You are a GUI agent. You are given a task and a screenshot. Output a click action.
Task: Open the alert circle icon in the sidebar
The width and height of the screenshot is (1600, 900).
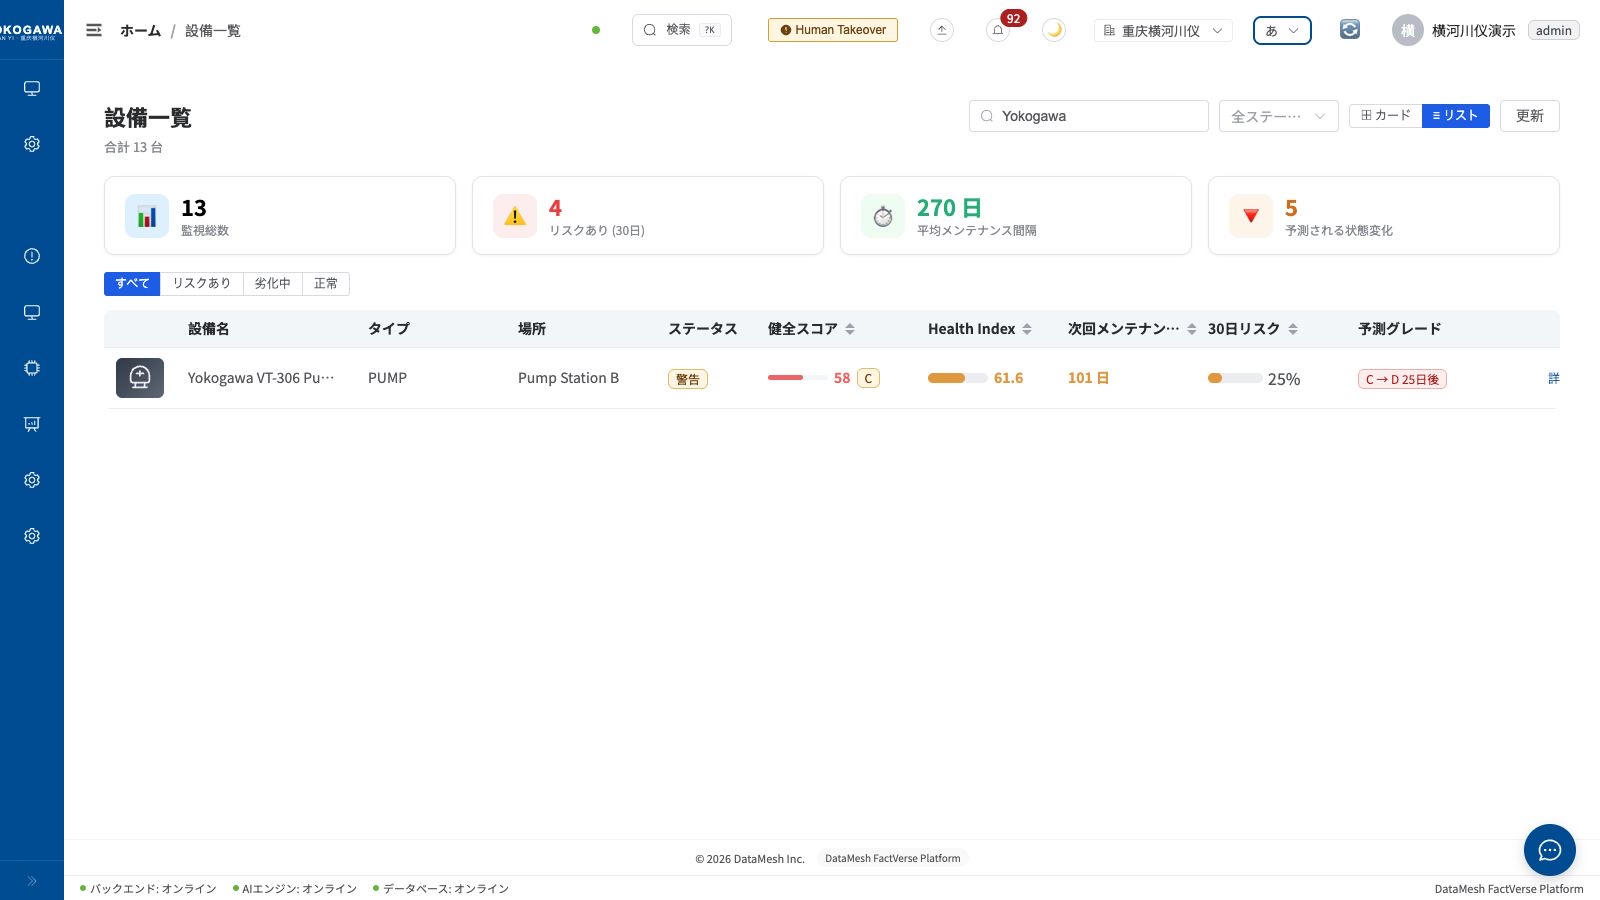point(32,256)
